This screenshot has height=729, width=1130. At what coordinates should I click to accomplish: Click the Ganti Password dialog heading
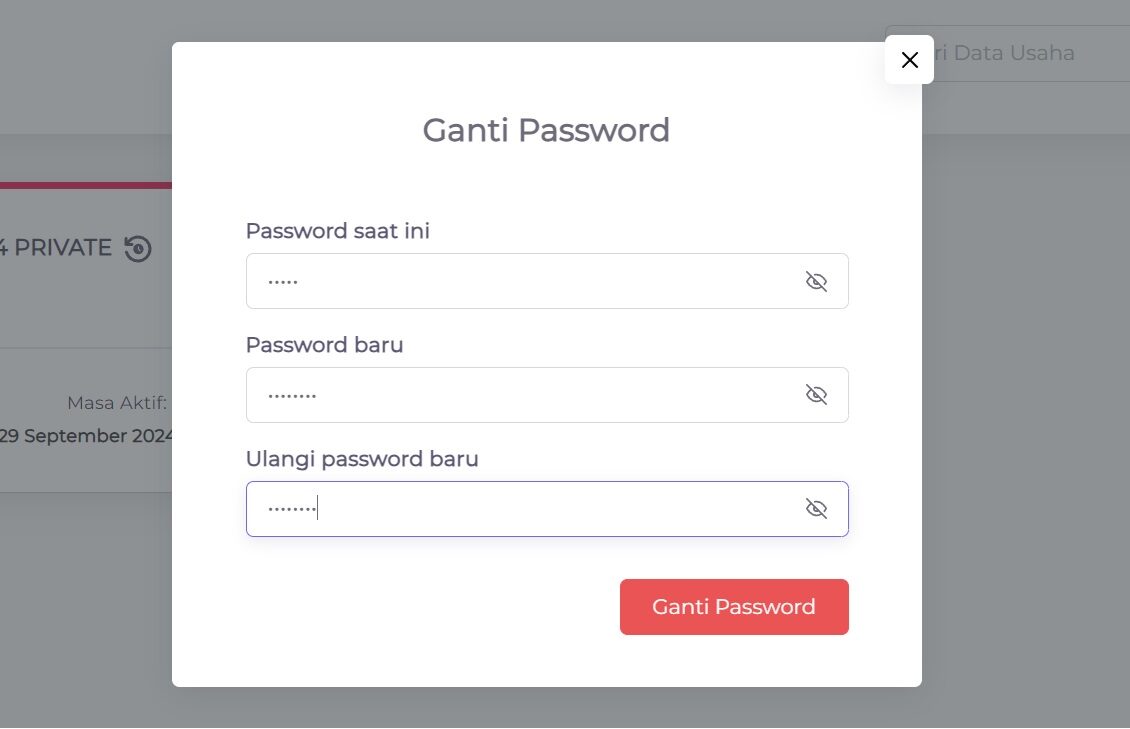point(546,131)
